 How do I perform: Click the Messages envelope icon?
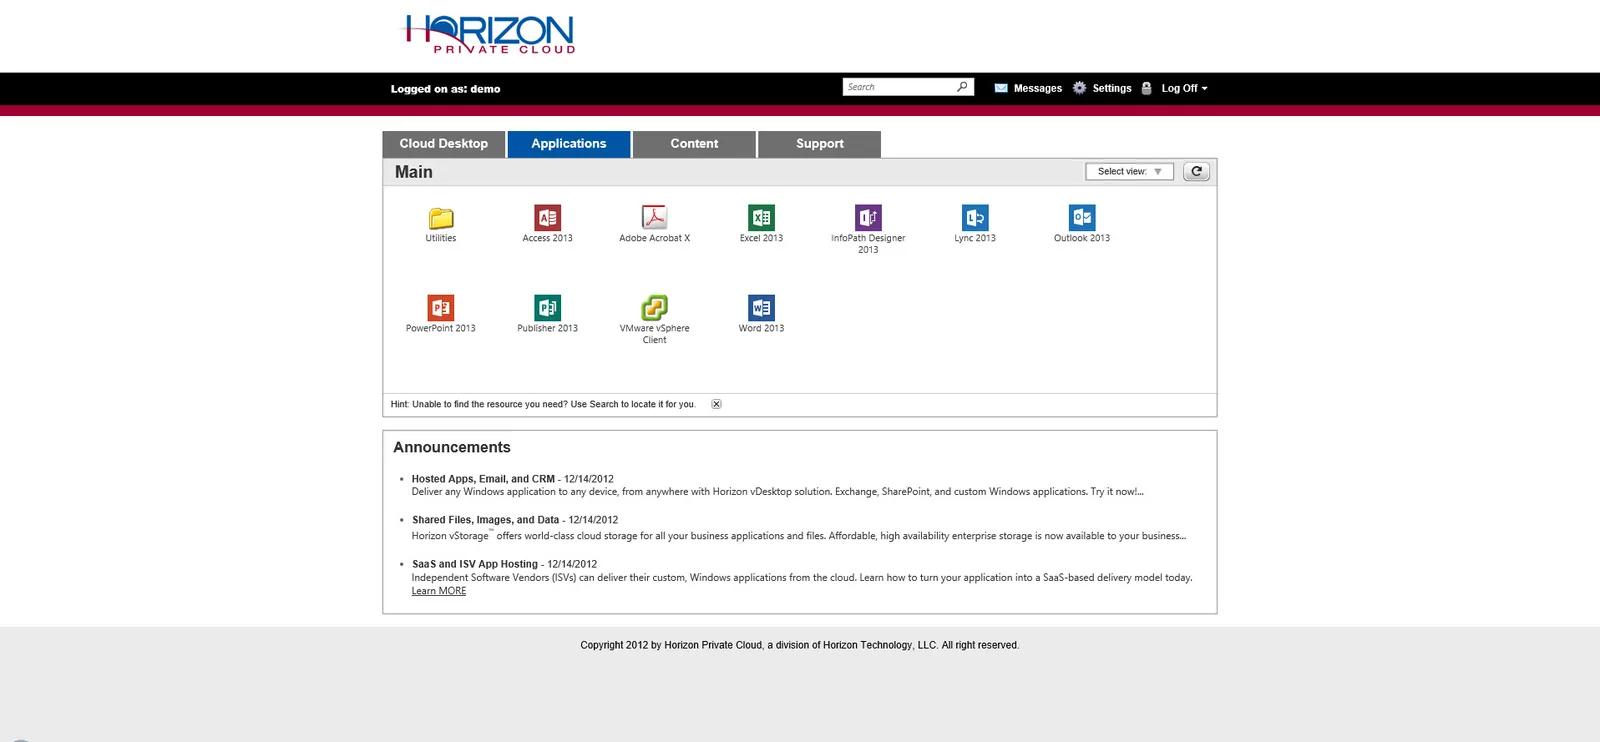click(1001, 88)
